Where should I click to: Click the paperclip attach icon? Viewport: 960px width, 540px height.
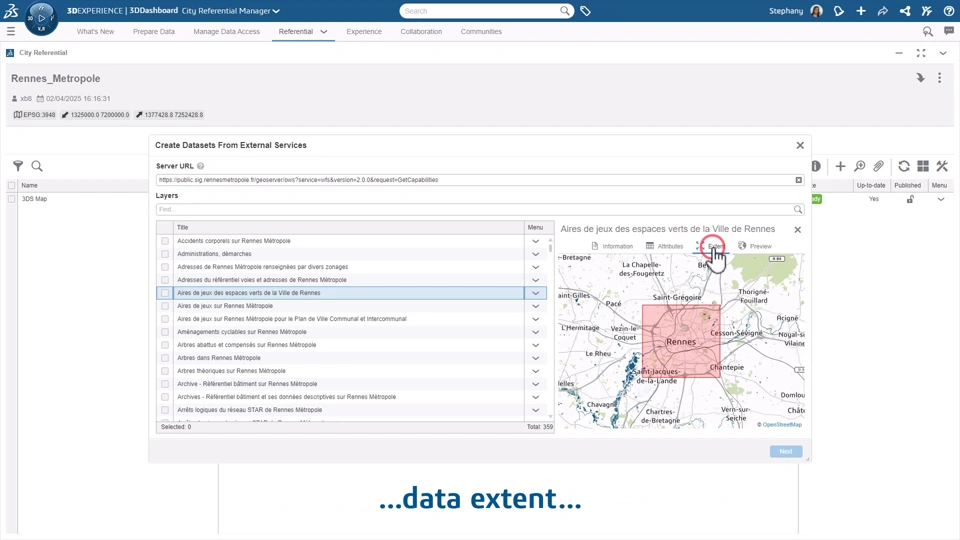(879, 166)
